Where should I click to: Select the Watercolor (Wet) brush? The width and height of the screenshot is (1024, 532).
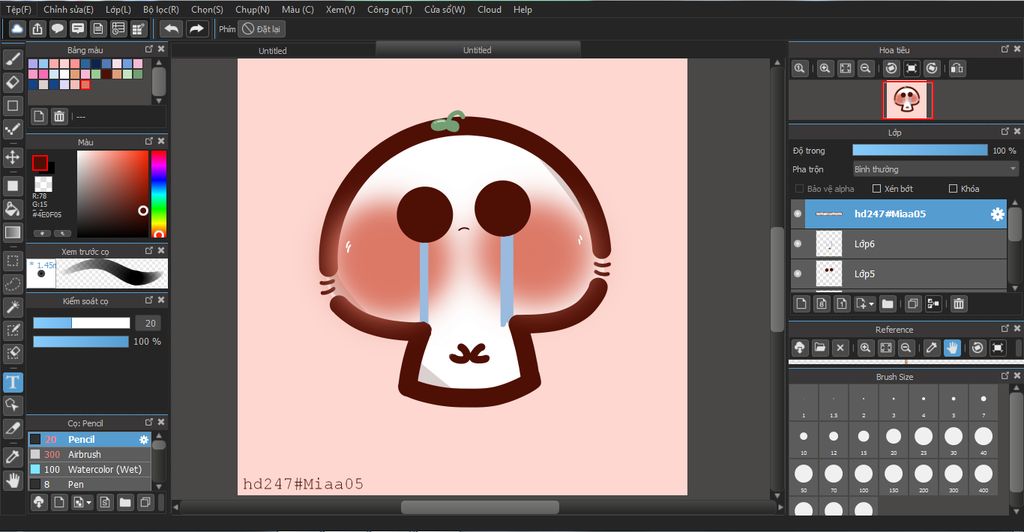pyautogui.click(x=89, y=469)
